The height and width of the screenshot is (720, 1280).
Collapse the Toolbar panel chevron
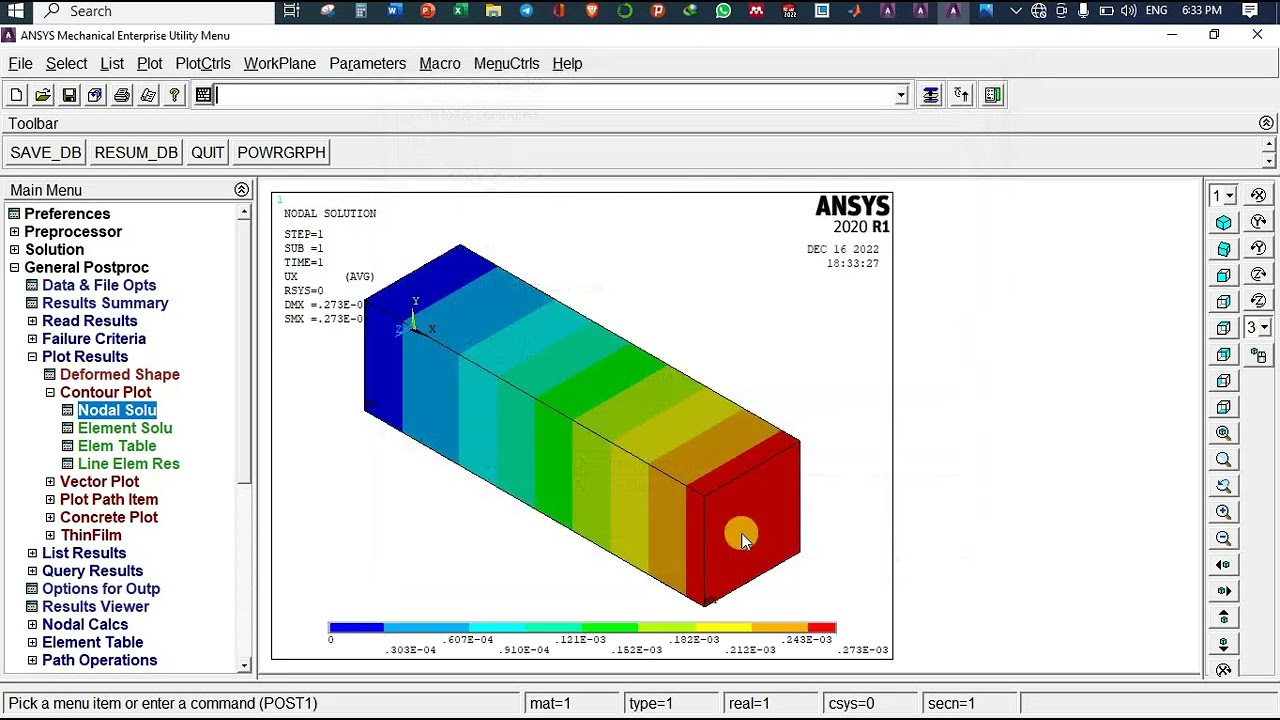[1266, 123]
